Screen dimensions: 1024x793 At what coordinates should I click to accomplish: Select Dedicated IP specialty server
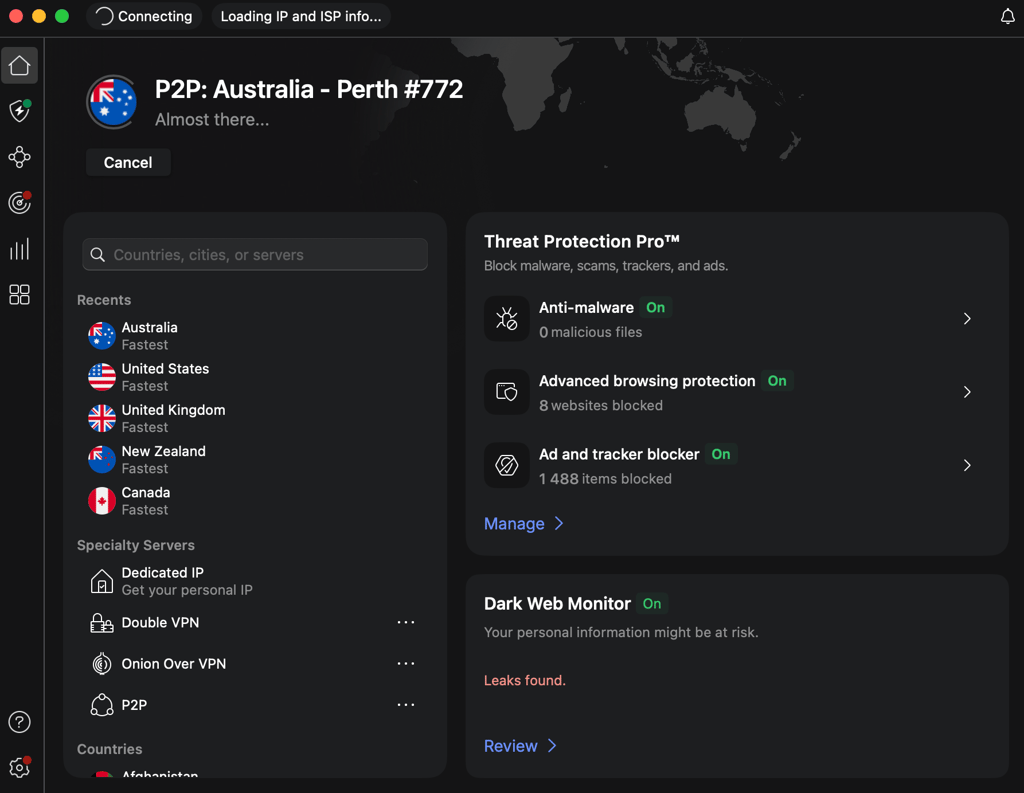[x=255, y=581]
